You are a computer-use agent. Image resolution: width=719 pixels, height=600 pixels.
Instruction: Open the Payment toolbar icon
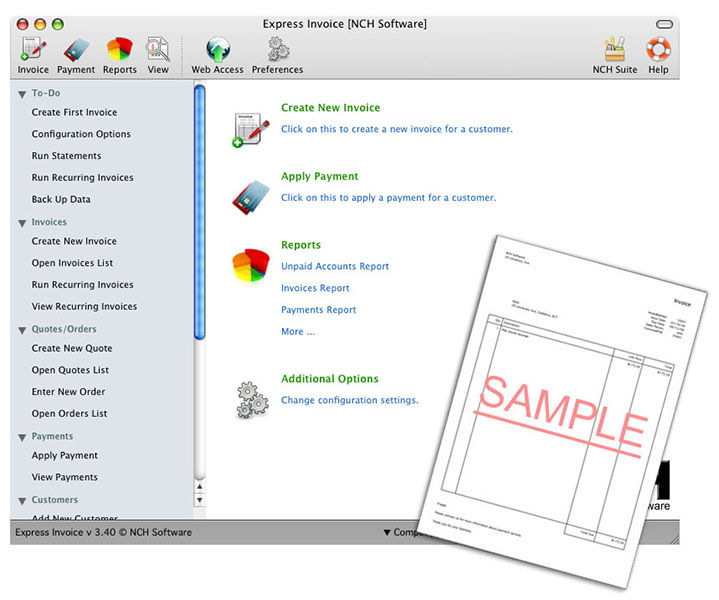point(76,50)
